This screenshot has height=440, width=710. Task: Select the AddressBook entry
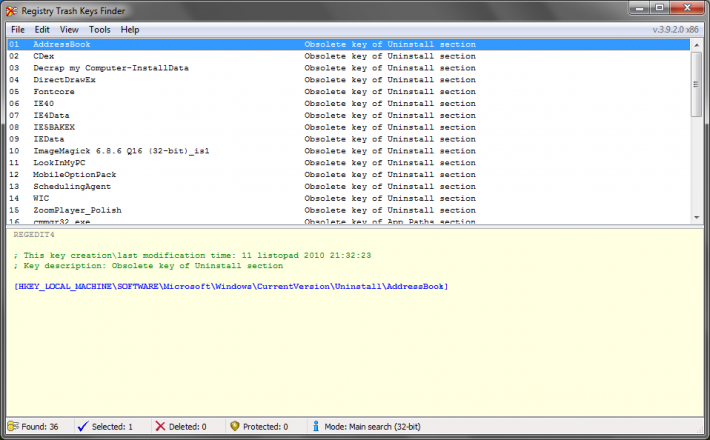click(349, 44)
